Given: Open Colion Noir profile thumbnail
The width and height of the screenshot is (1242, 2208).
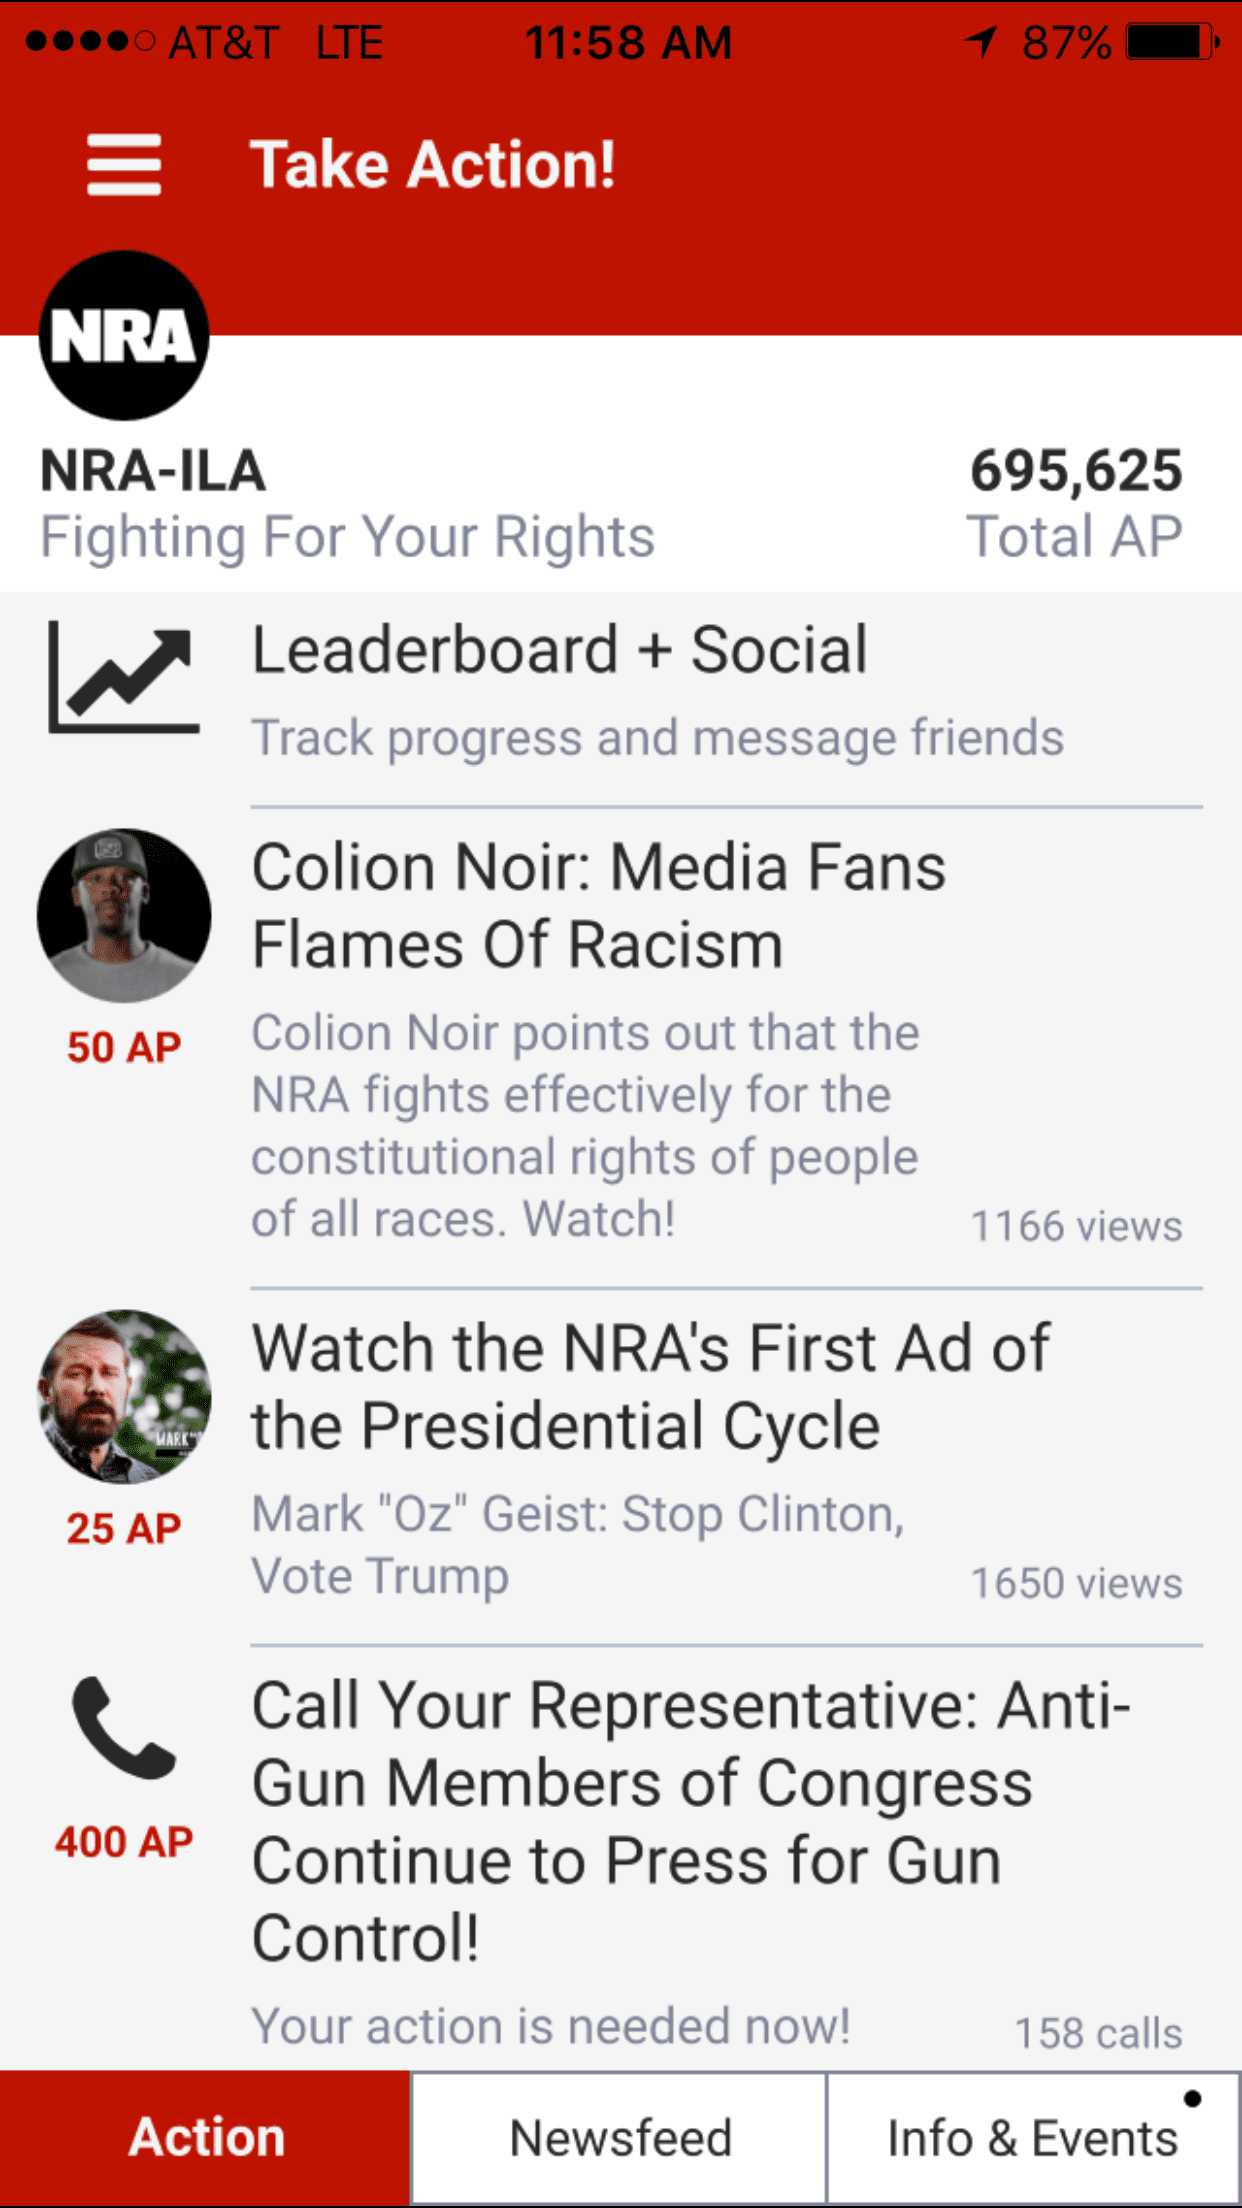Looking at the screenshot, I should tap(124, 916).
